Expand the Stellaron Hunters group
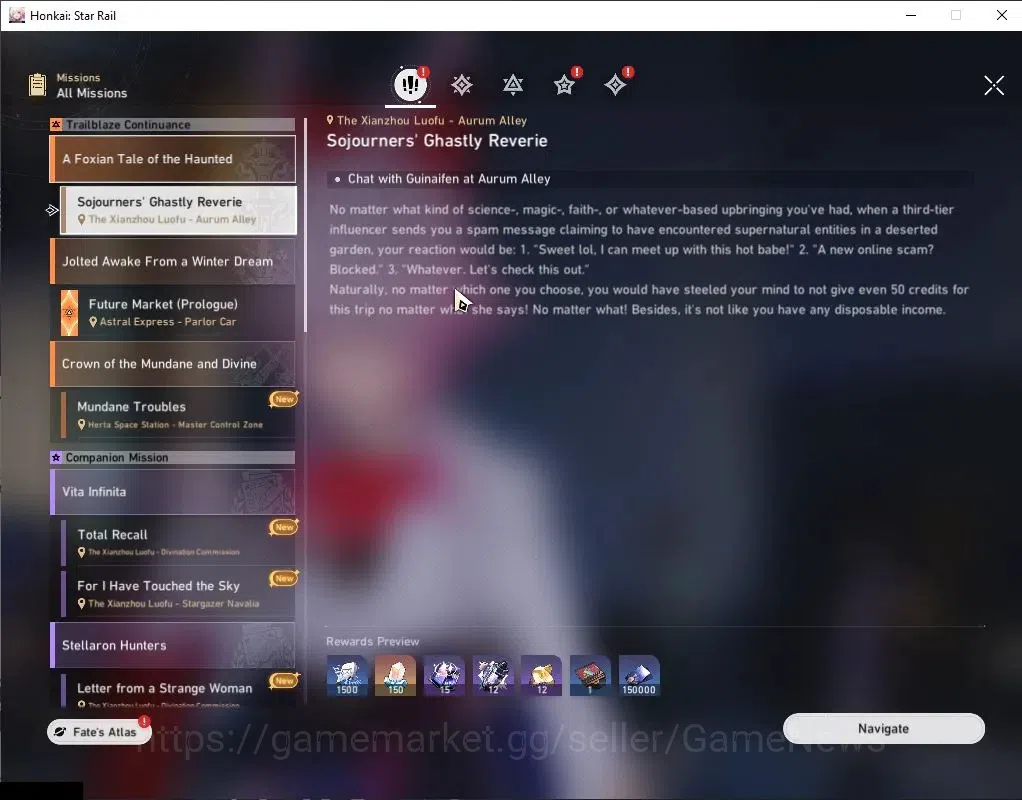1022x800 pixels. [173, 645]
